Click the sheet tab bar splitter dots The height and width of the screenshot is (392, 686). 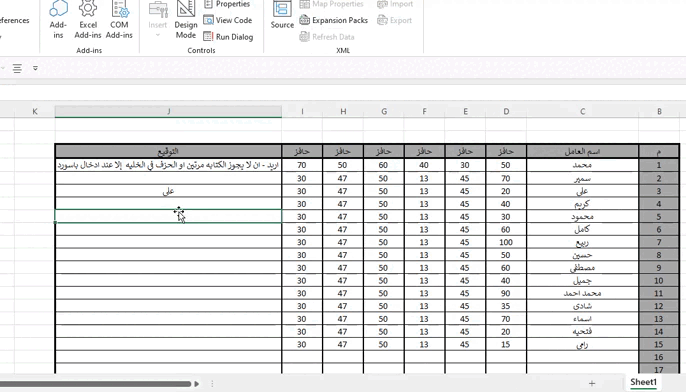click(x=212, y=384)
